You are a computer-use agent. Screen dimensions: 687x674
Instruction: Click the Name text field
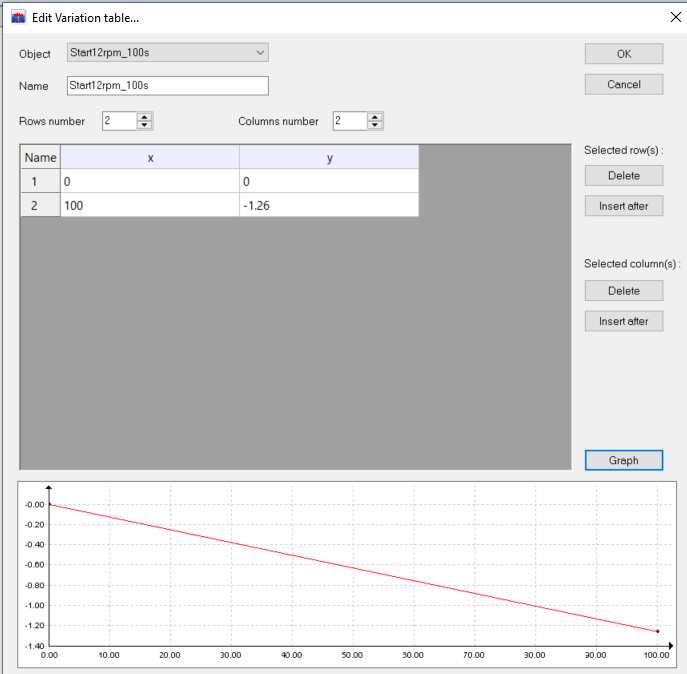pyautogui.click(x=167, y=86)
